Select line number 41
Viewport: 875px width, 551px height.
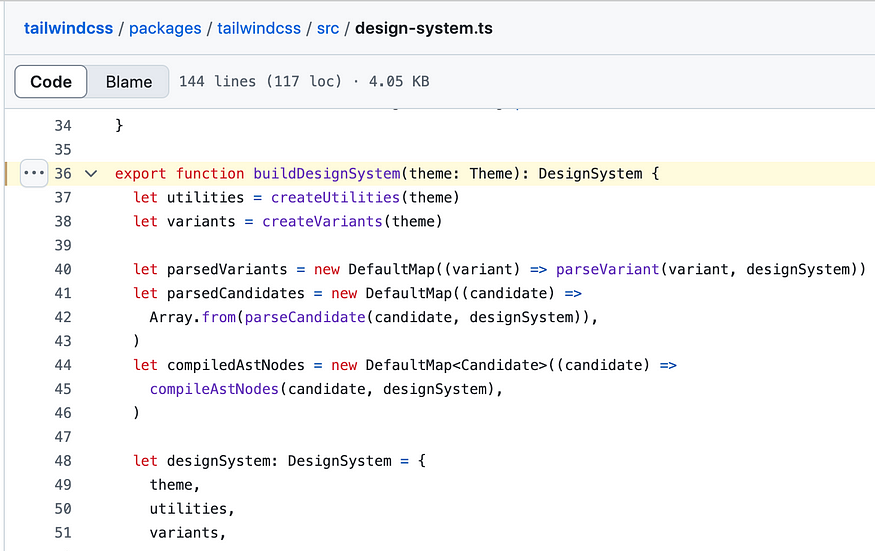(x=63, y=294)
